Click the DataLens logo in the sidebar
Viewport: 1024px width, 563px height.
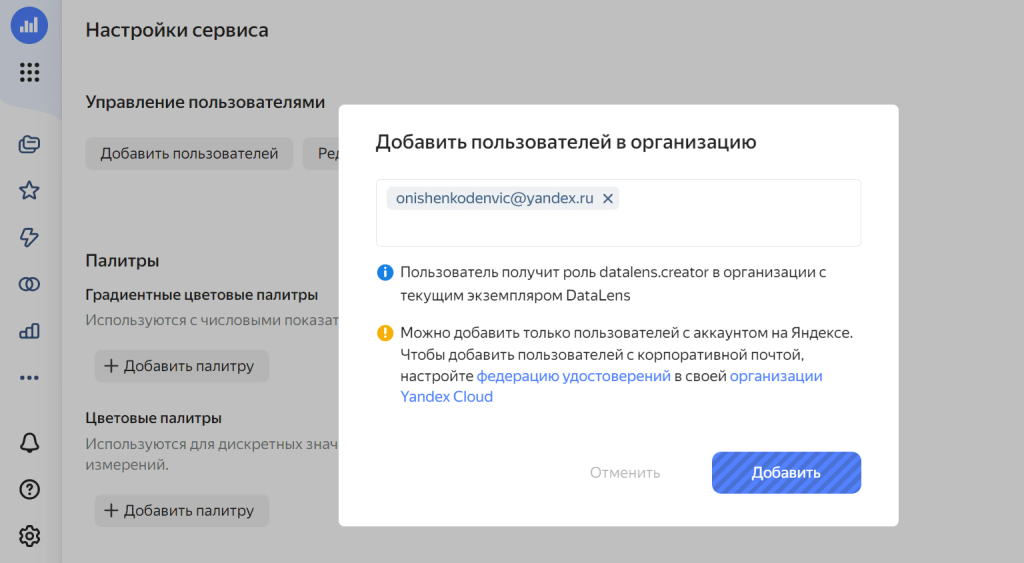[29, 25]
